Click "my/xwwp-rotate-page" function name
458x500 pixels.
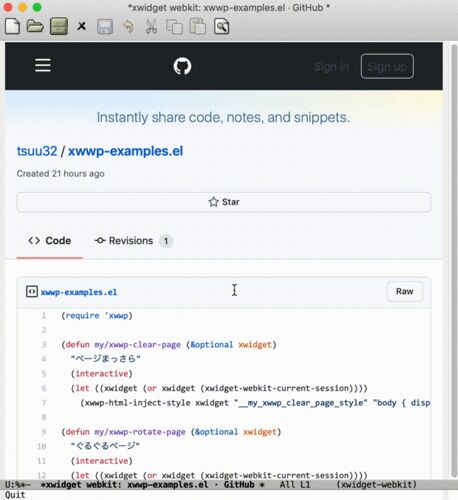[140, 432]
